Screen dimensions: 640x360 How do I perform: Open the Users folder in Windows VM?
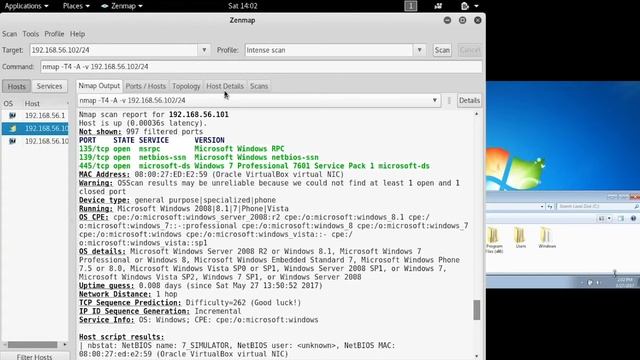520,238
